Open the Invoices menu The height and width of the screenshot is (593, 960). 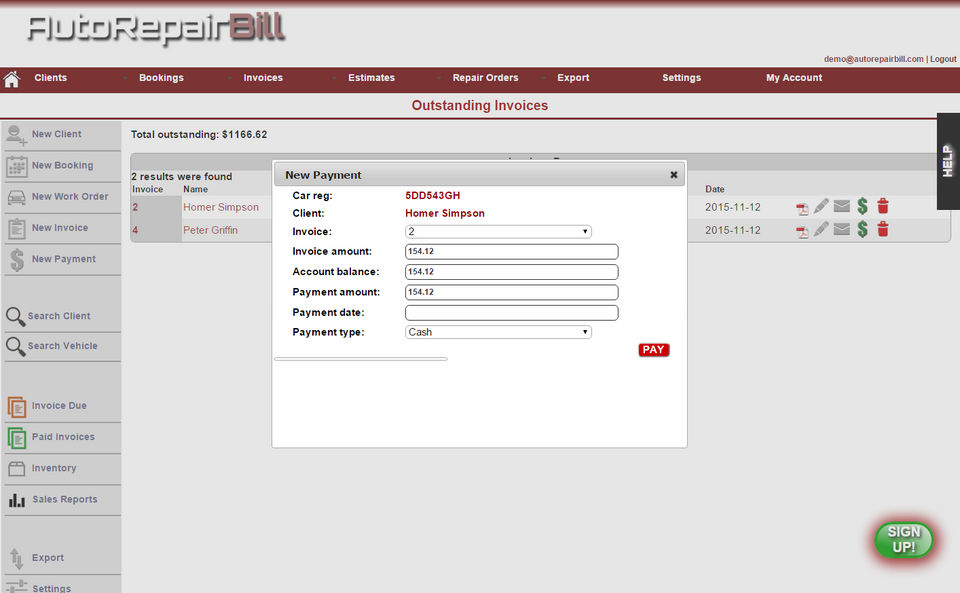coord(263,78)
